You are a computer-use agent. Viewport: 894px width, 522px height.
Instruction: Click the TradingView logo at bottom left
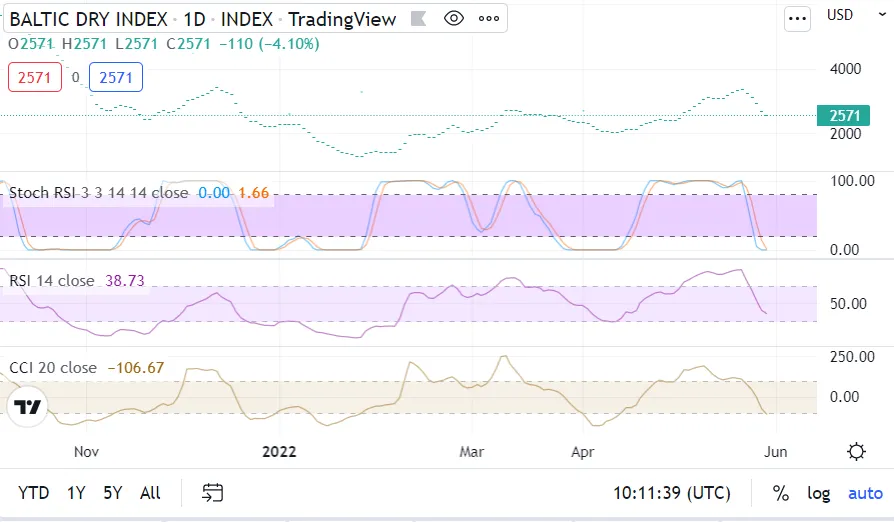coord(28,407)
